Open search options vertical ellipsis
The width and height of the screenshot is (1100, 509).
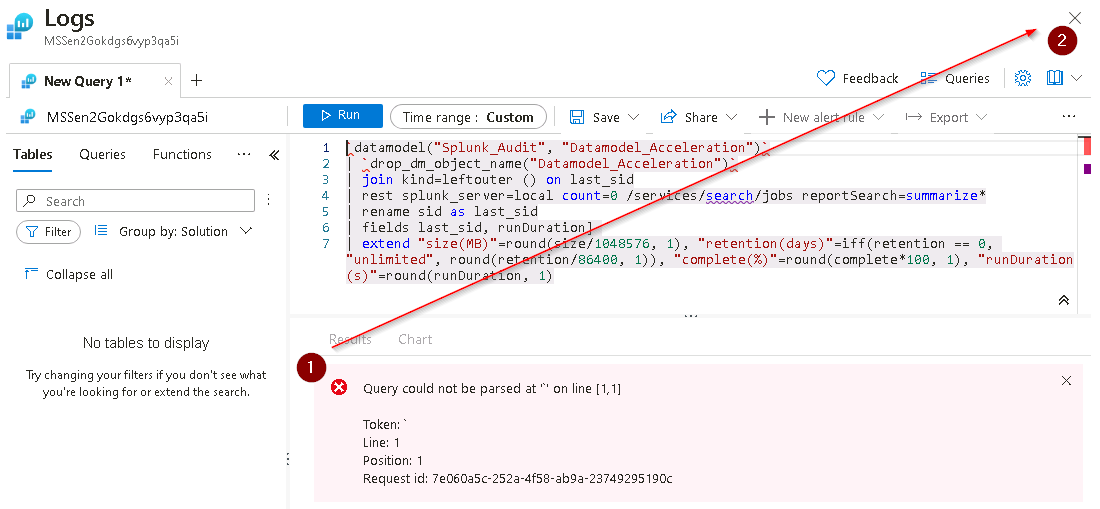(x=268, y=201)
